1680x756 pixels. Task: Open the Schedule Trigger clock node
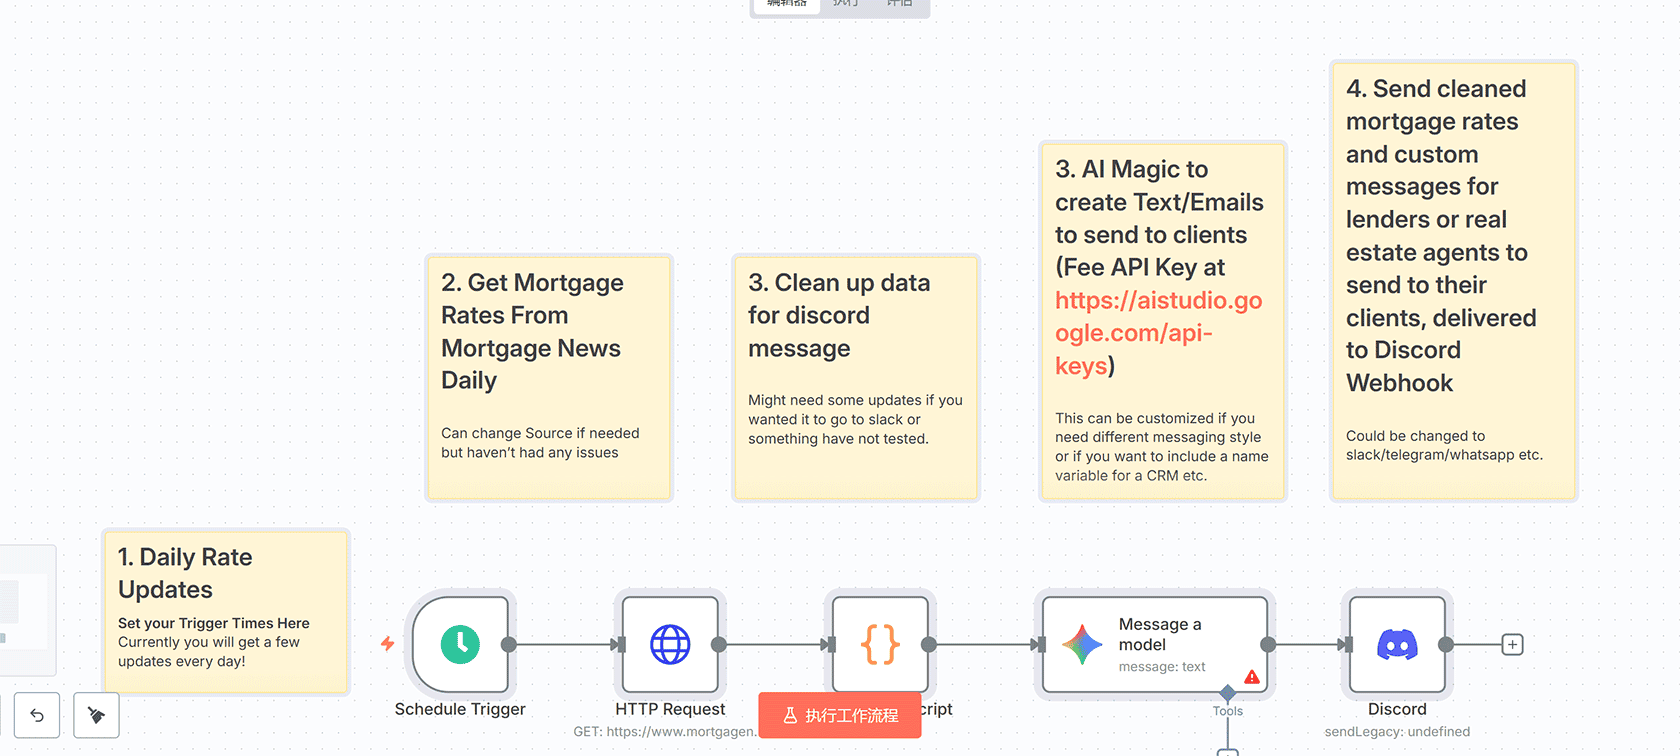click(460, 645)
